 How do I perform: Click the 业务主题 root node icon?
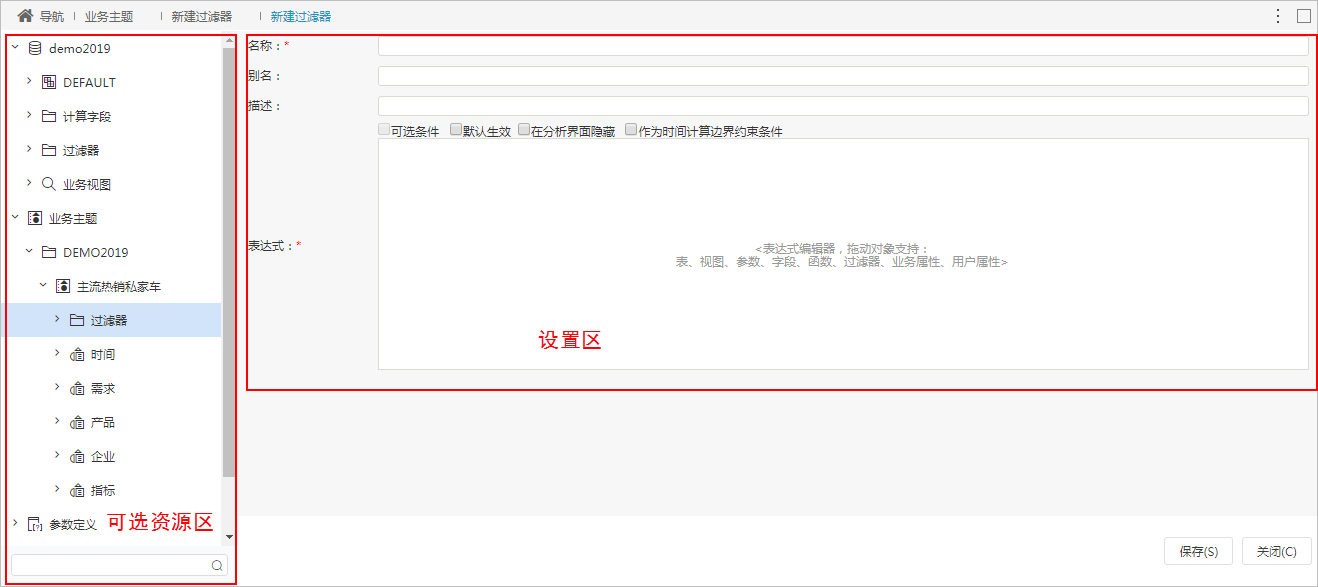(35, 218)
